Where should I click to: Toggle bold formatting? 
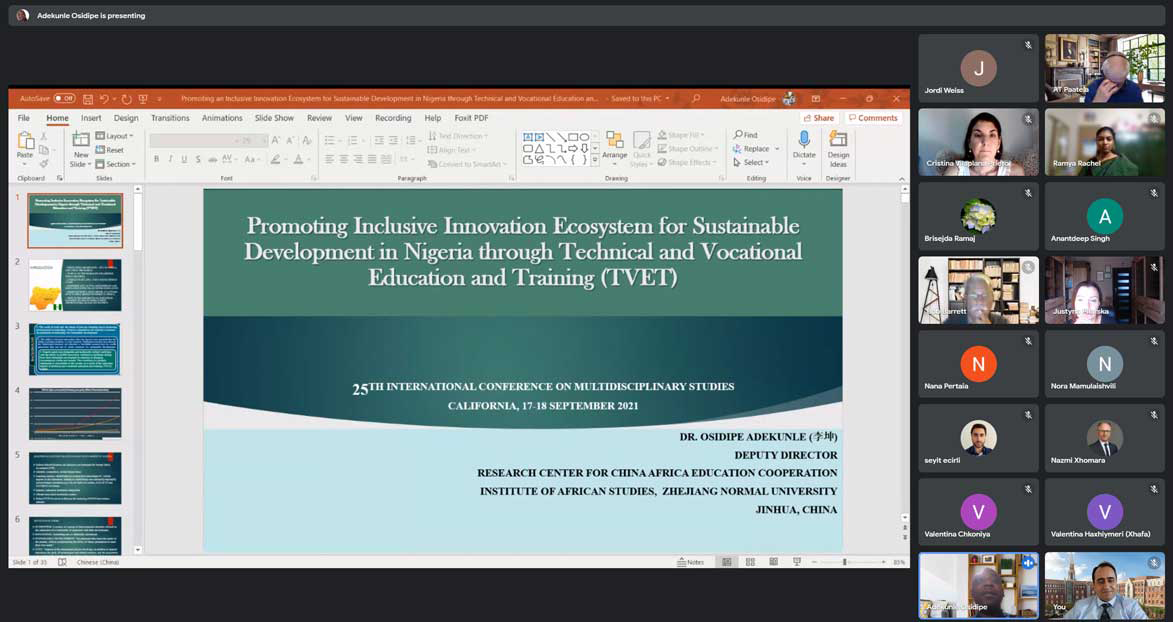(x=156, y=159)
